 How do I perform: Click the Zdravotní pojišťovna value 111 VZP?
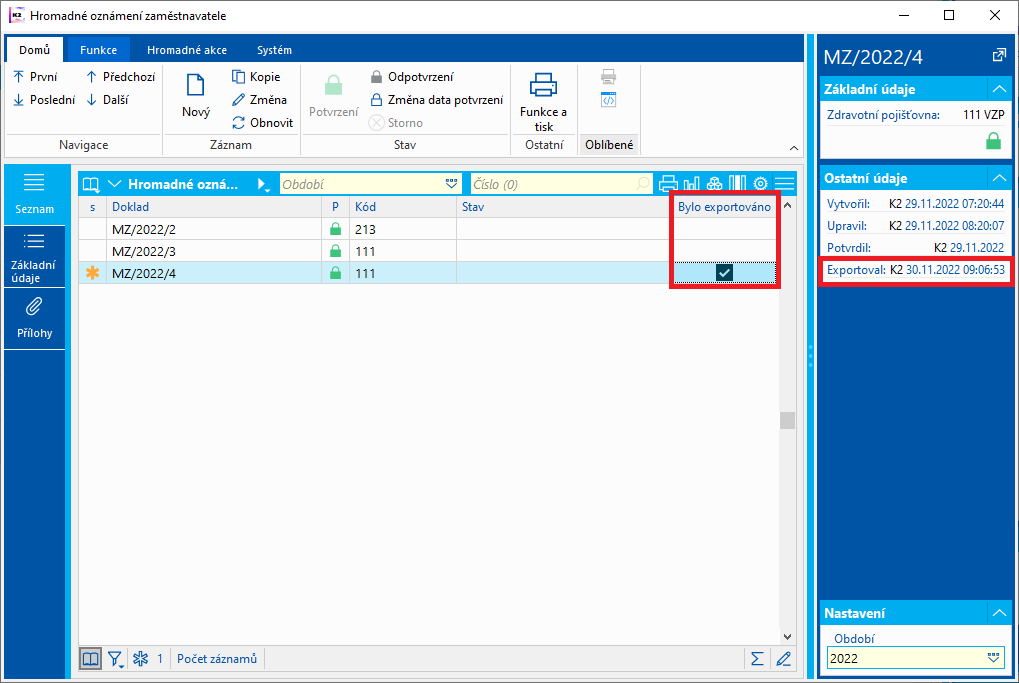(x=983, y=115)
